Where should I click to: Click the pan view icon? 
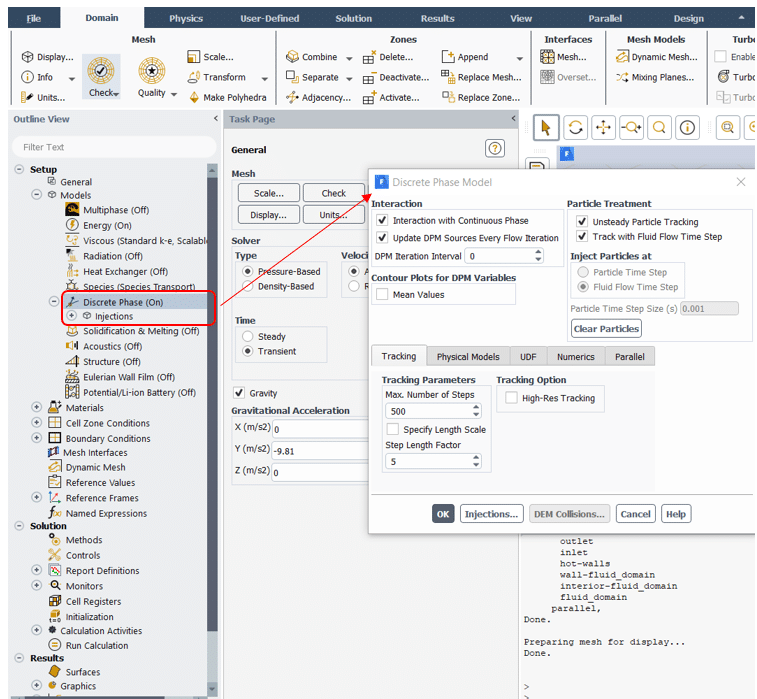(x=603, y=127)
